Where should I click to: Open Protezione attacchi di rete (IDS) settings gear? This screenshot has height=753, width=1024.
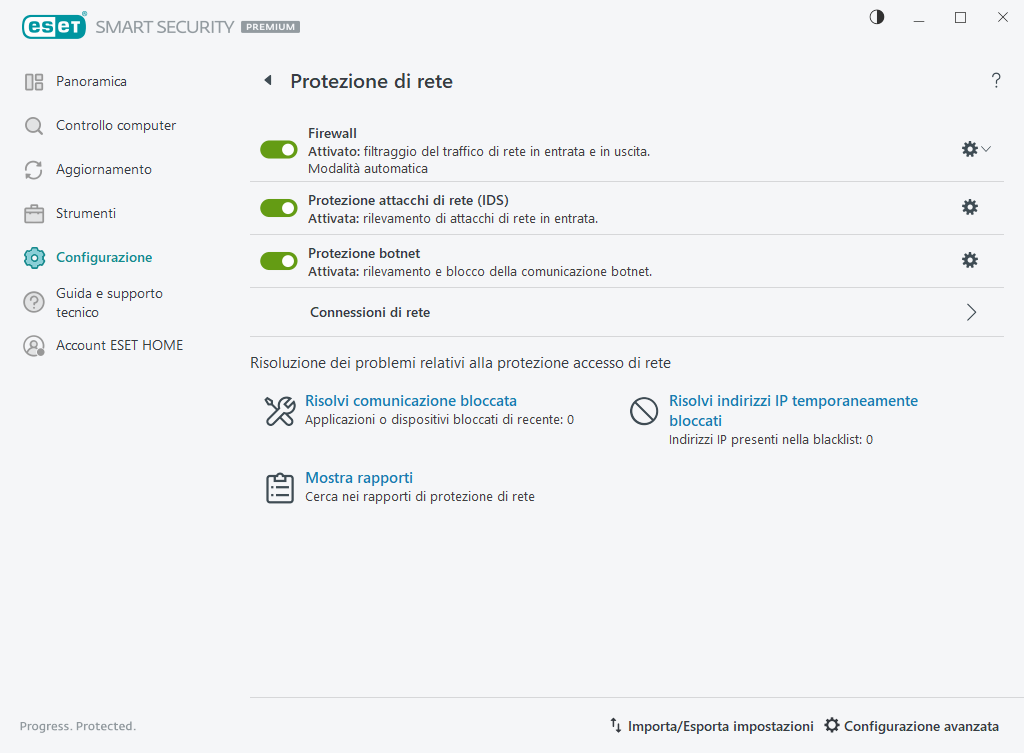click(x=969, y=207)
